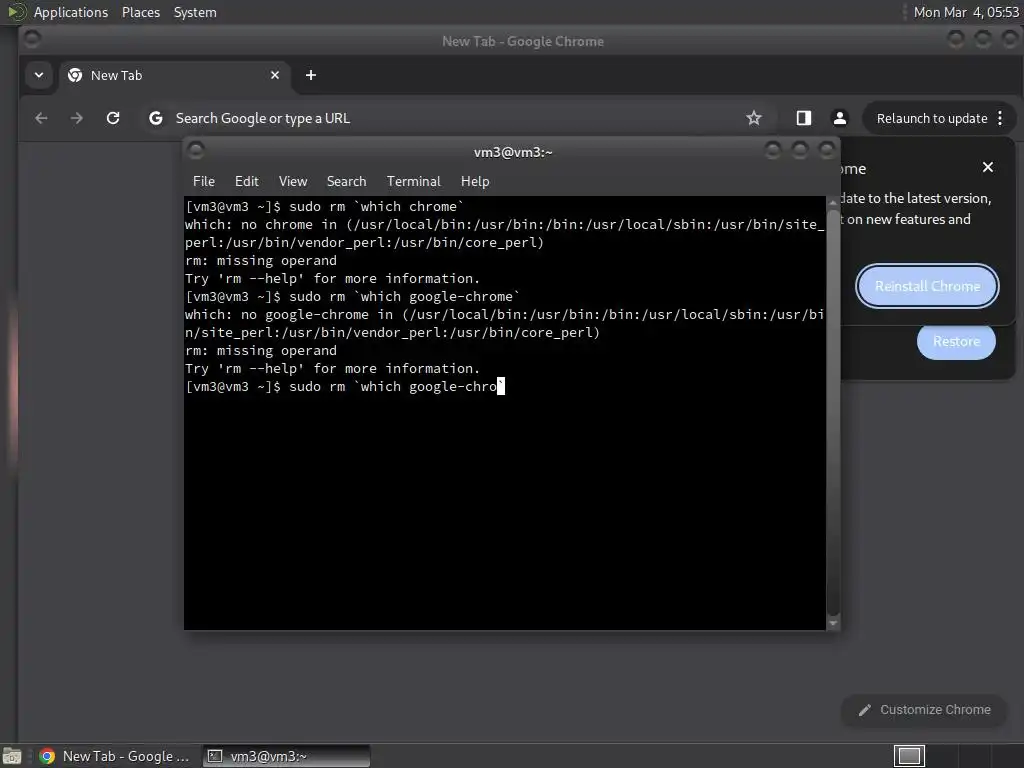Open the terminal View menu
Screen dimensions: 1024x768
(293, 182)
